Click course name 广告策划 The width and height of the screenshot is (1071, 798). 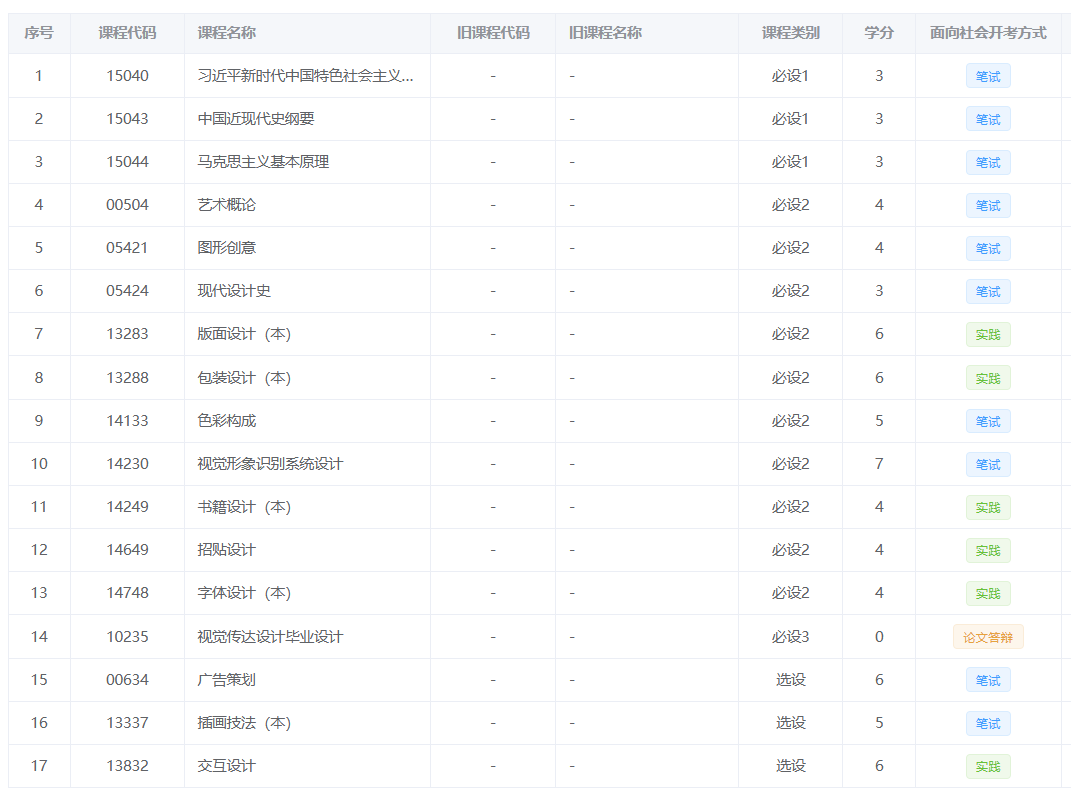tap(227, 680)
